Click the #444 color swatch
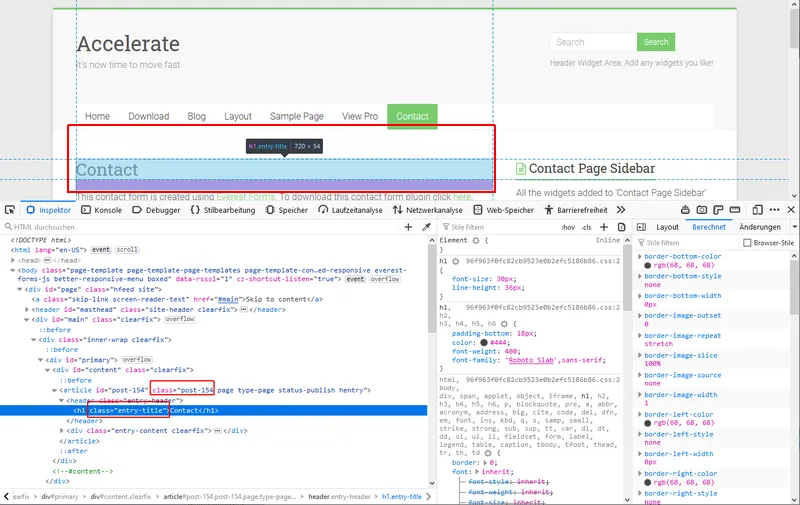 (484, 342)
